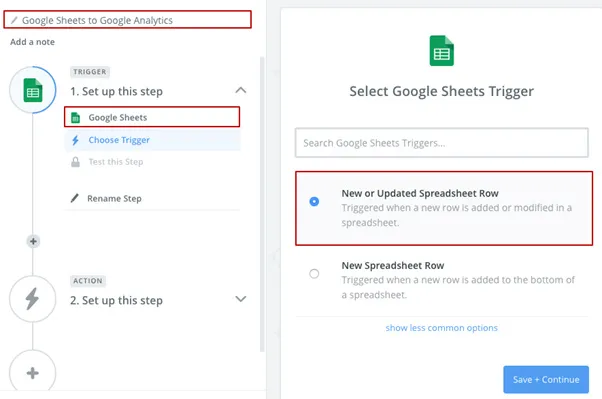Viewport: 602px width, 399px height.
Task: Click the large Google Sheets logo in right panel
Action: point(442,51)
